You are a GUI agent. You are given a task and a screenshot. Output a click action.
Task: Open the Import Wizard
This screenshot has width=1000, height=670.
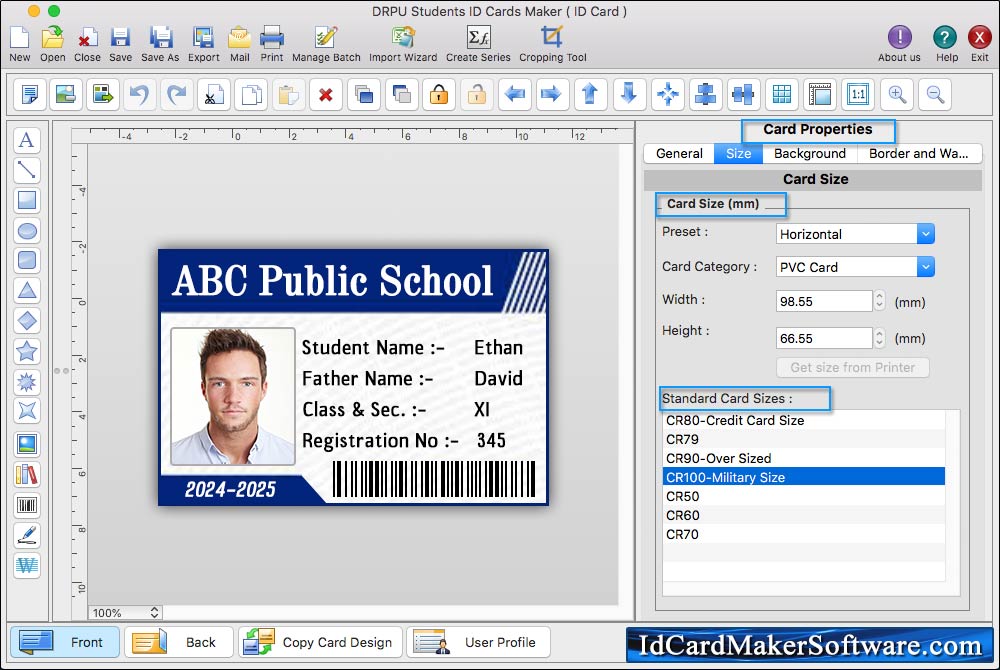pos(403,43)
